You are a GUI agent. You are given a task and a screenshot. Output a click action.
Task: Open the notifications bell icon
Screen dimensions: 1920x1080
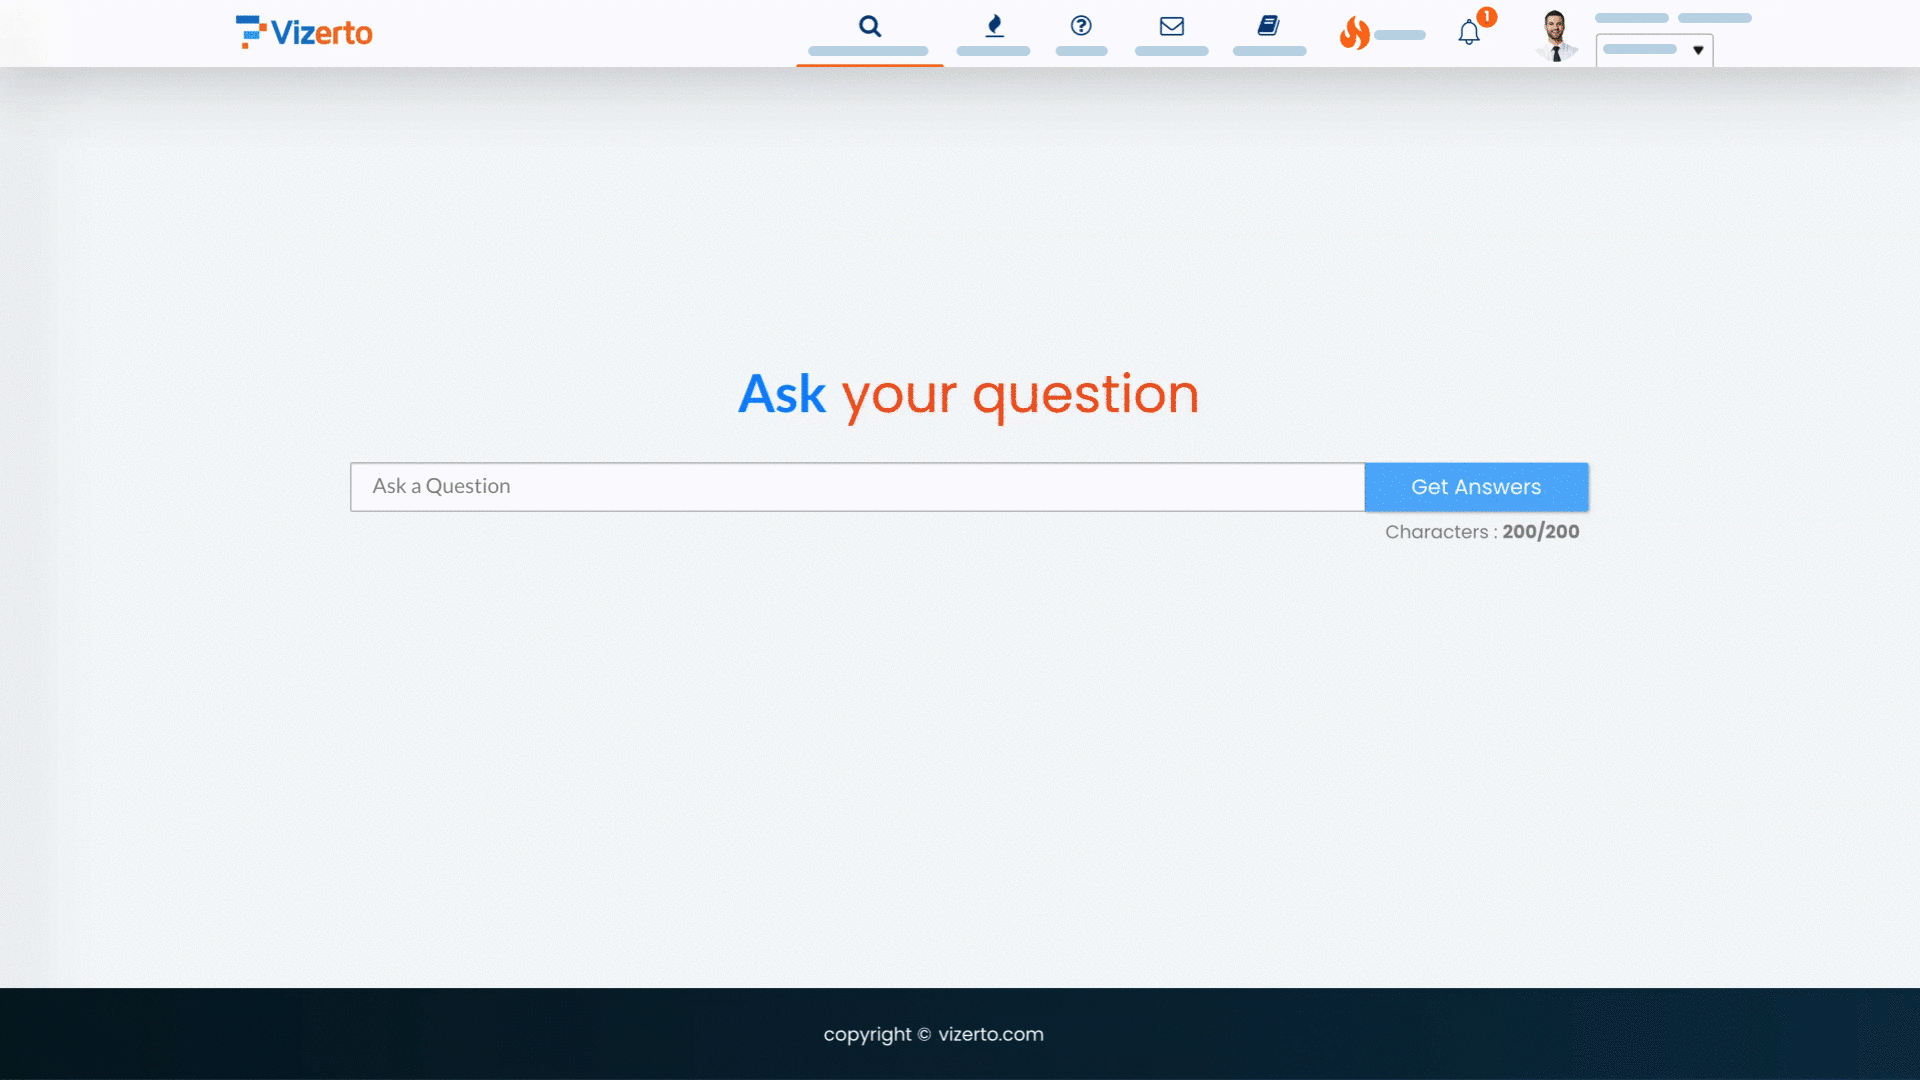click(x=1468, y=33)
